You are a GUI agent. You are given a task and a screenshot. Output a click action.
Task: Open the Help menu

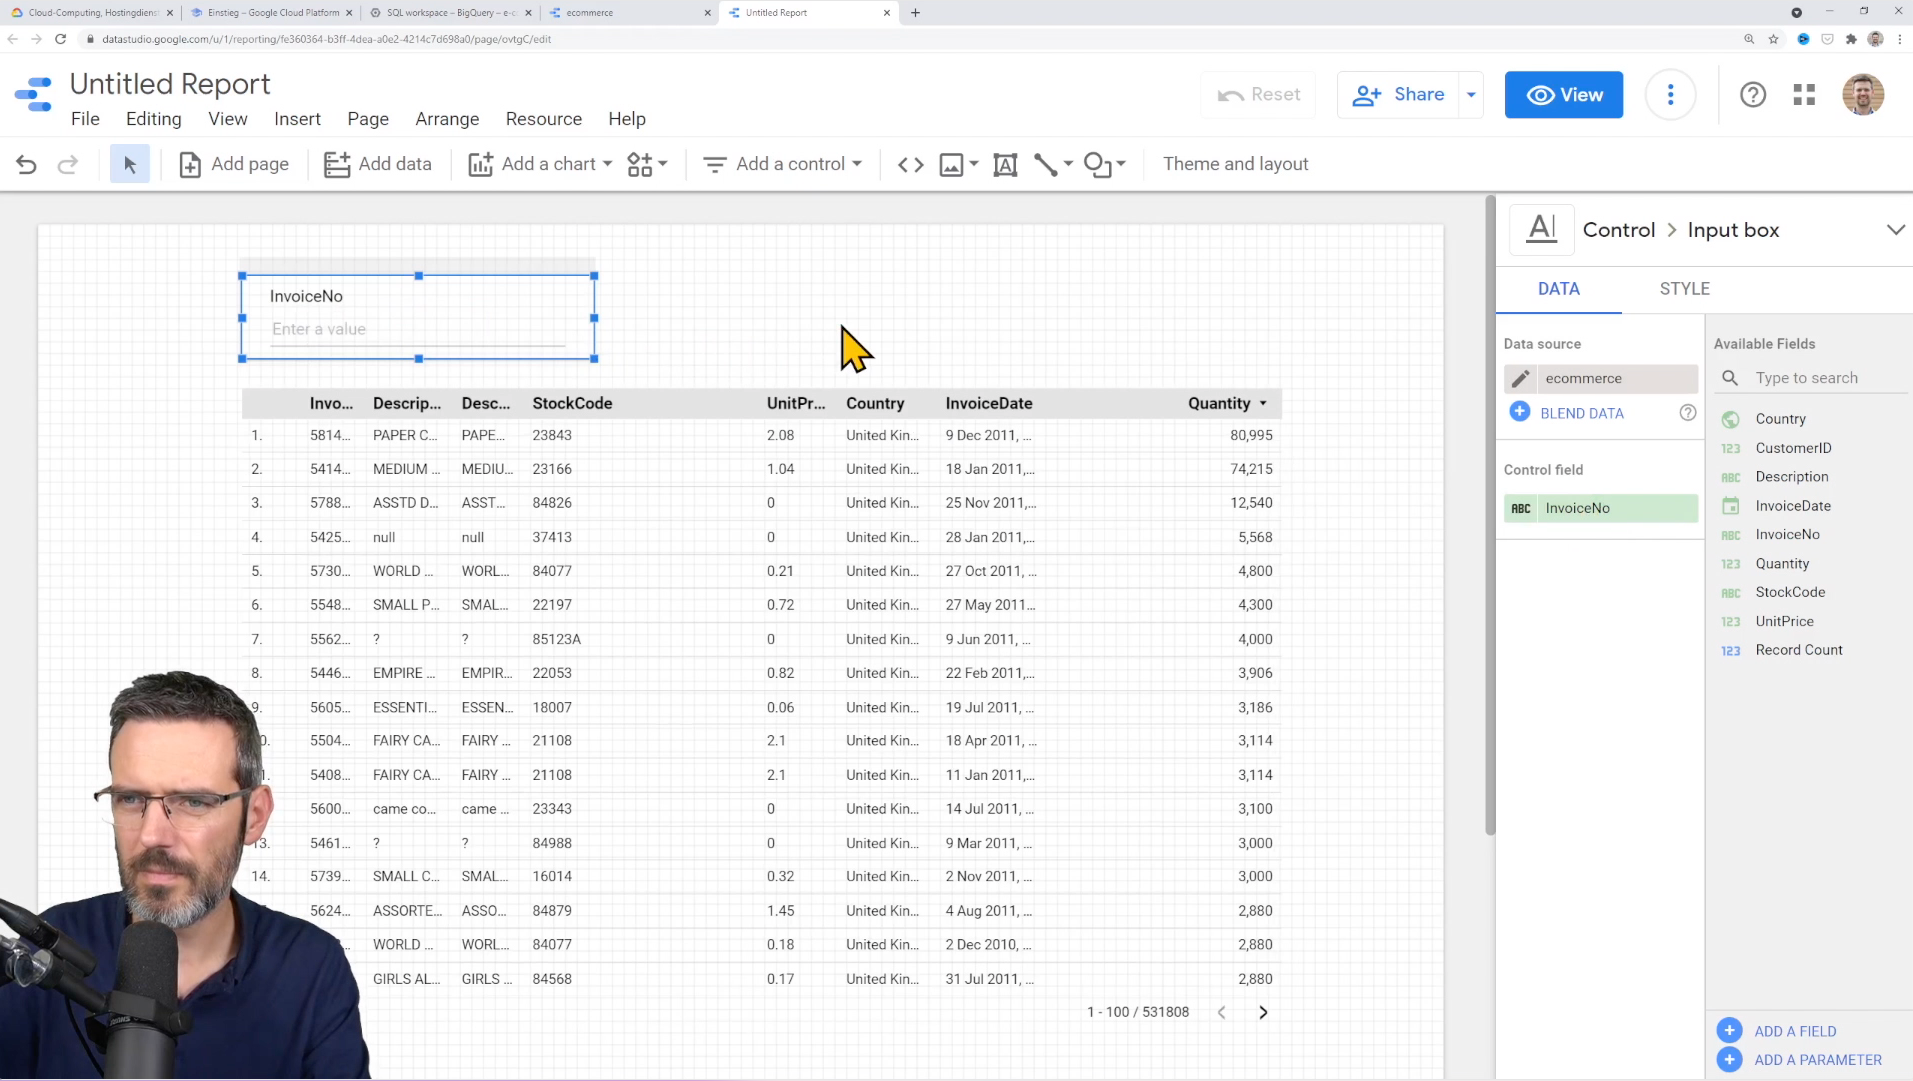pos(626,119)
